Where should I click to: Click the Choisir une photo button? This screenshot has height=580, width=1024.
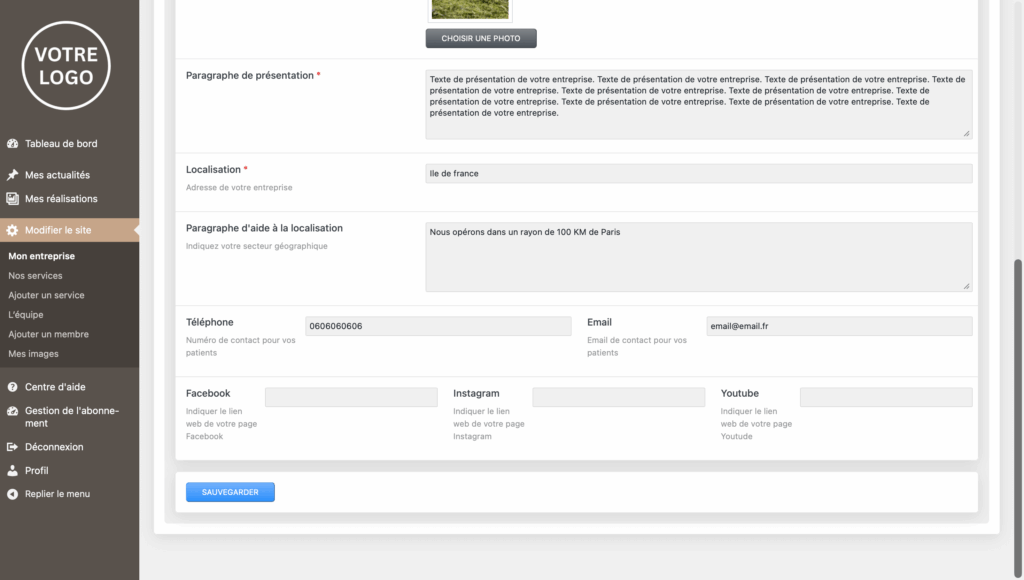[x=481, y=39]
